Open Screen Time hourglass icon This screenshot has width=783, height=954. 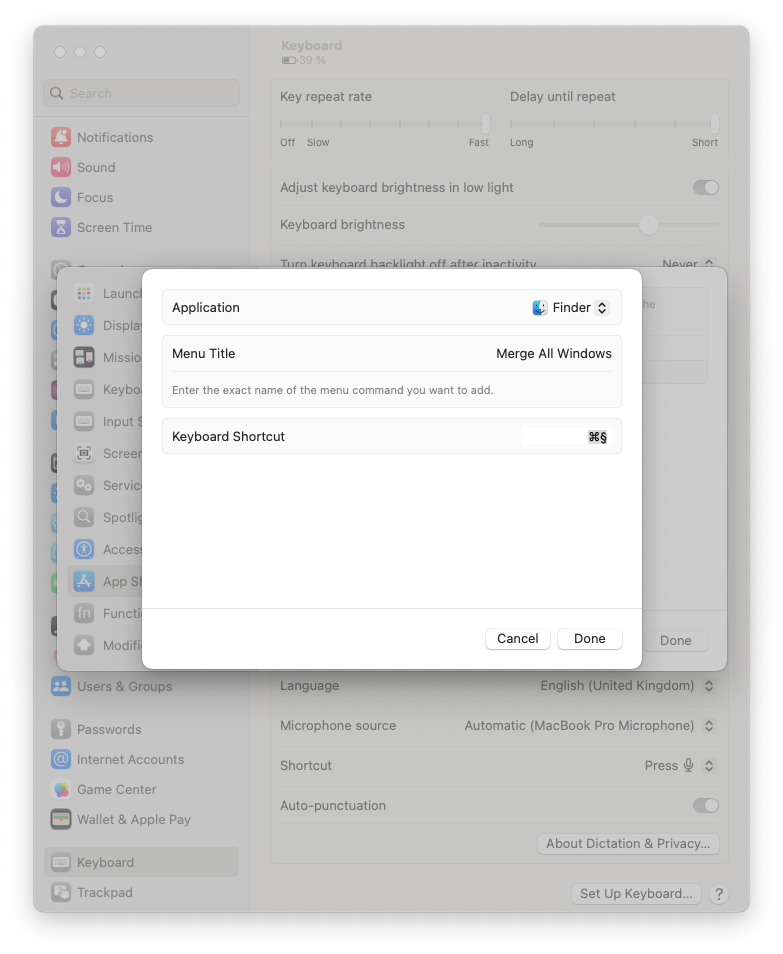tap(61, 227)
